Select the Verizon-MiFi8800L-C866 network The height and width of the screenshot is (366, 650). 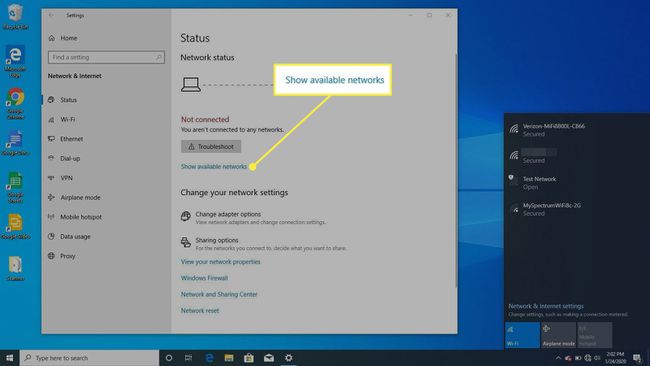(x=576, y=130)
